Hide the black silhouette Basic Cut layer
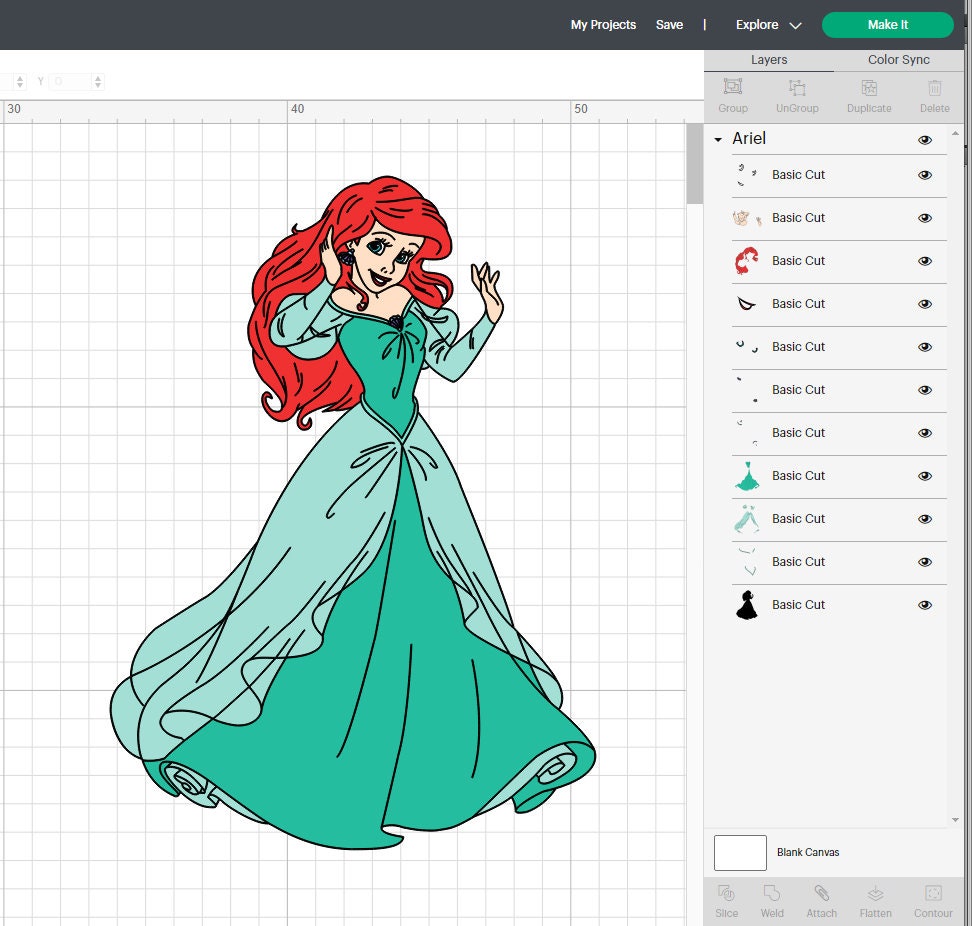Screen dimensions: 972x926 pyautogui.click(x=924, y=604)
